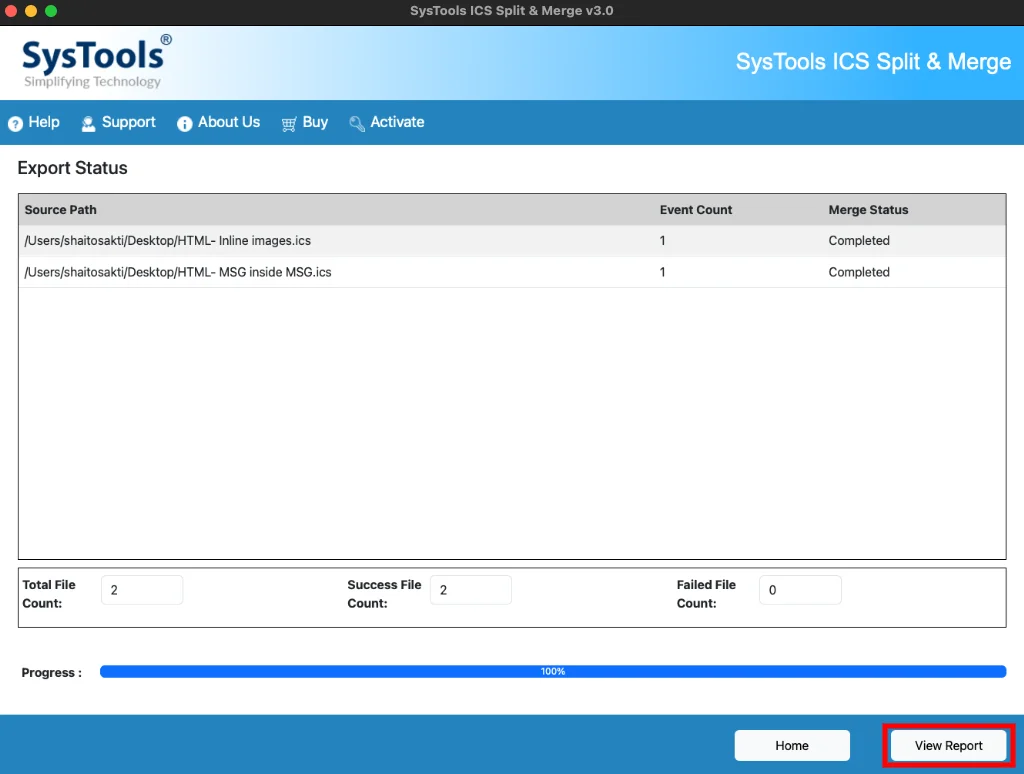Screen dimensions: 1024x774
Task: Click the Activate key icon
Action: pos(357,123)
